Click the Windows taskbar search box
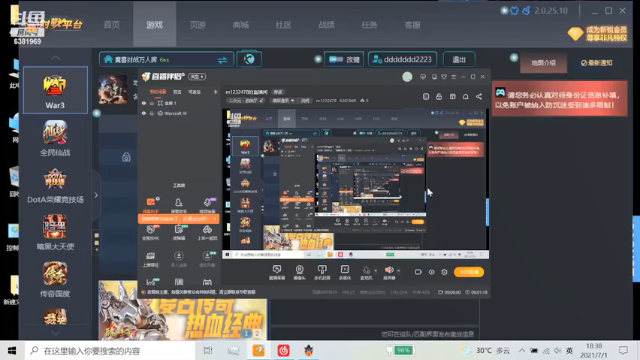The height and width of the screenshot is (360, 640). point(110,351)
